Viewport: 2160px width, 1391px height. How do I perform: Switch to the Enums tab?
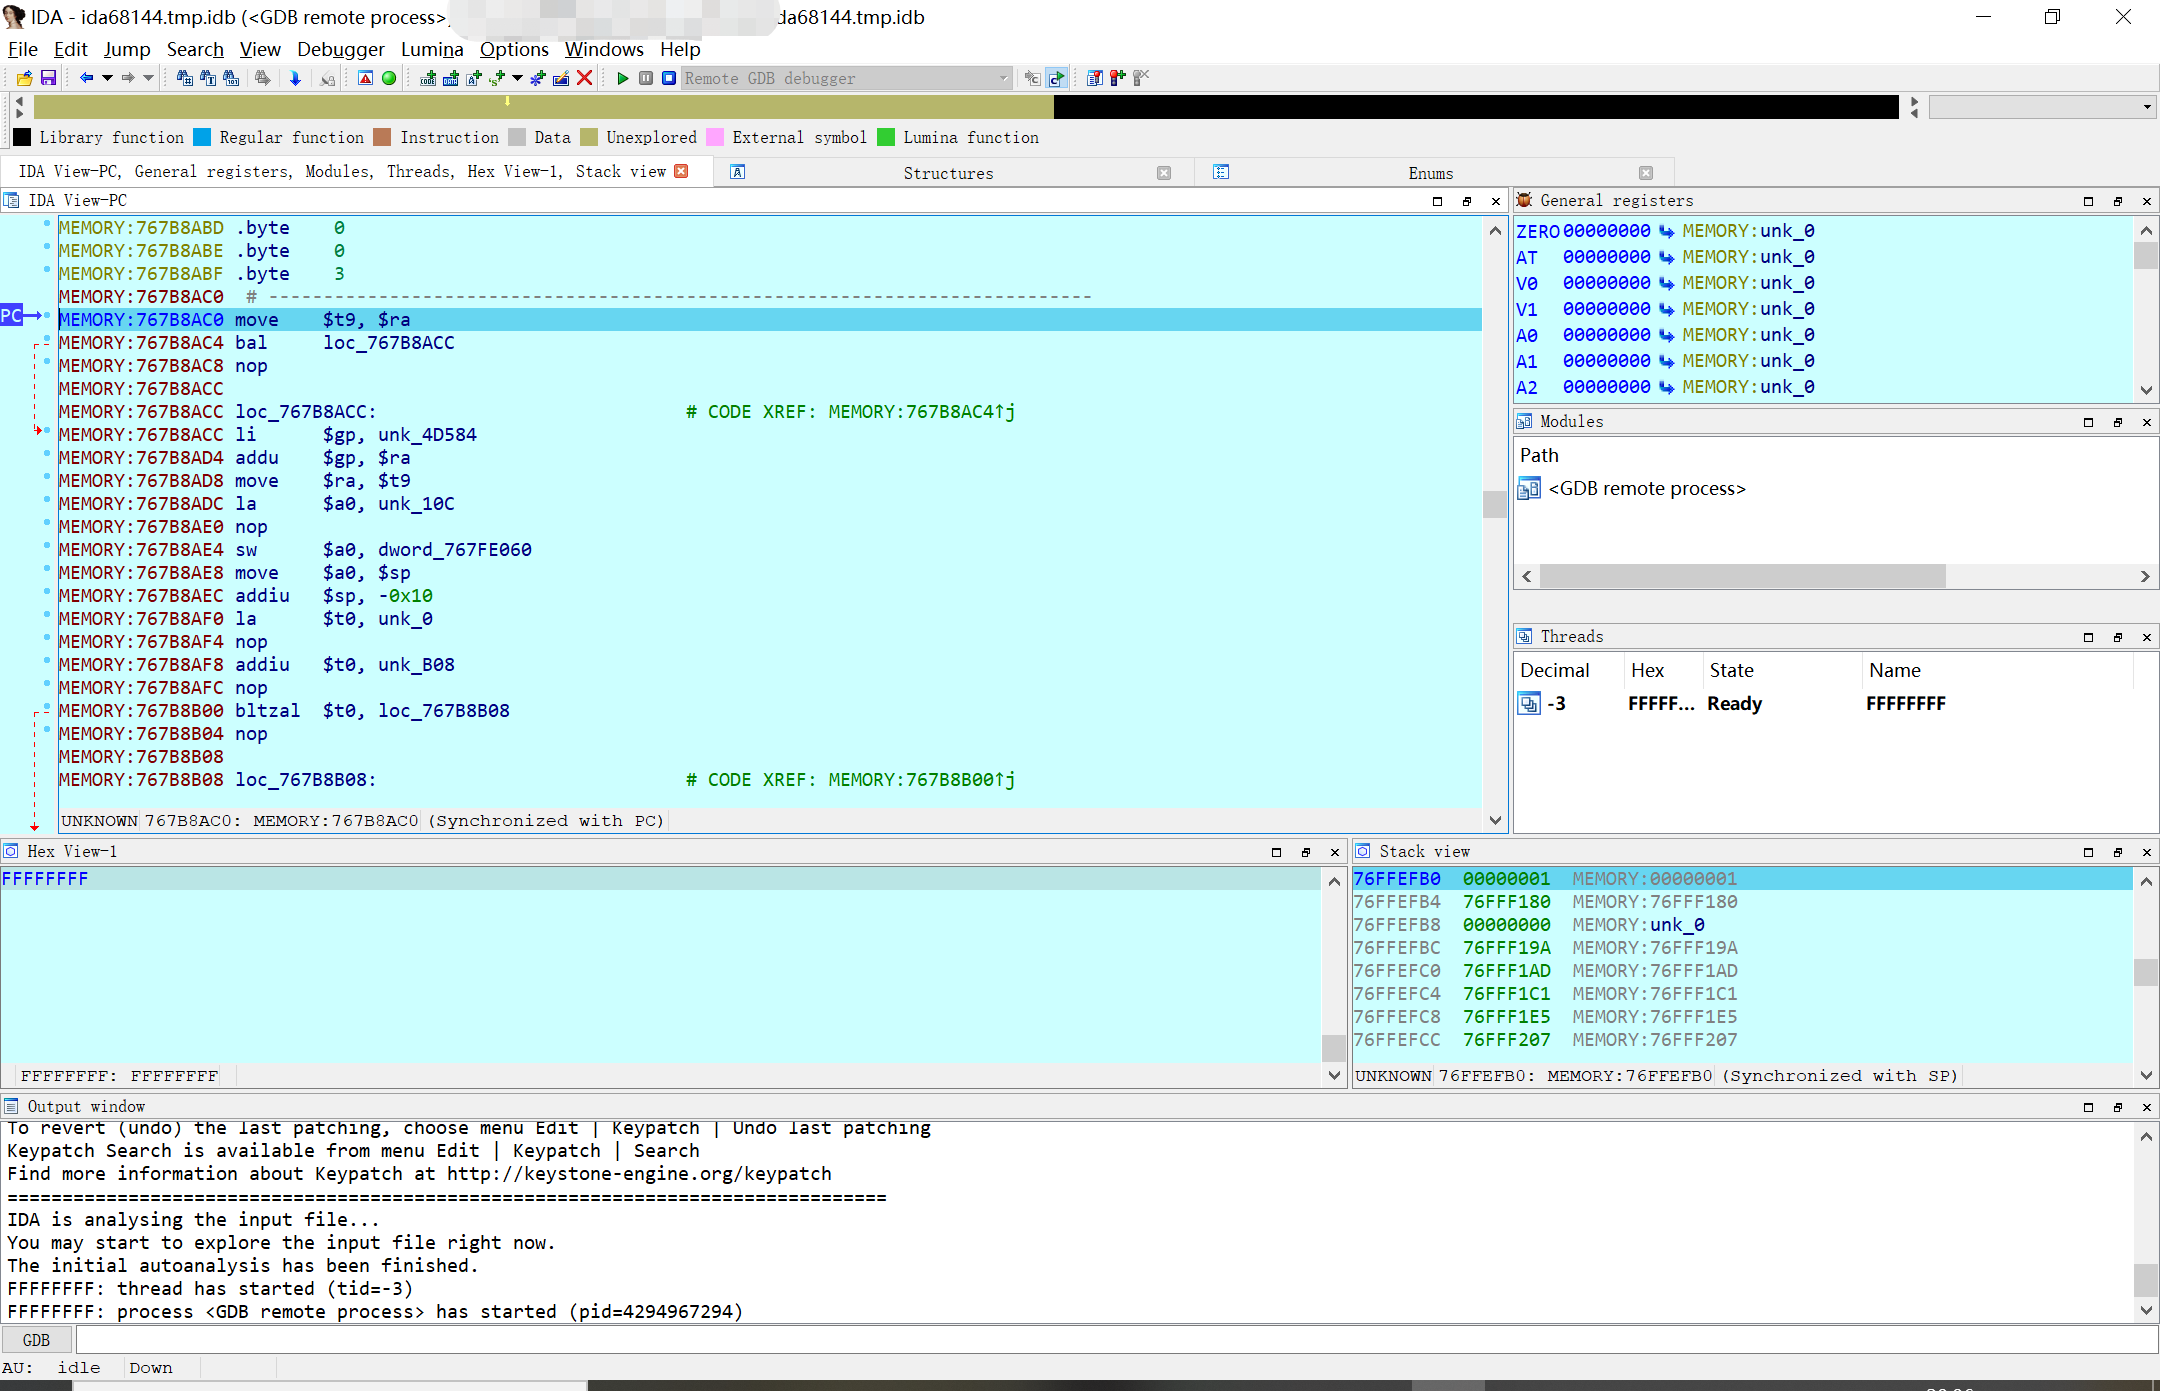click(1430, 172)
